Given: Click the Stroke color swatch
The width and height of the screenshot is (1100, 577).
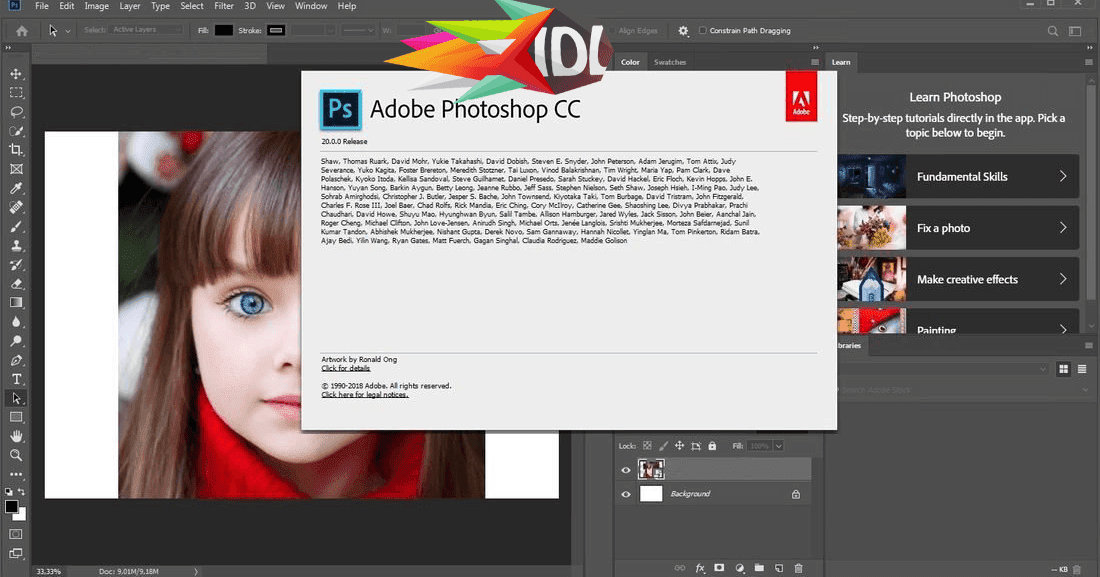Looking at the screenshot, I should [276, 30].
